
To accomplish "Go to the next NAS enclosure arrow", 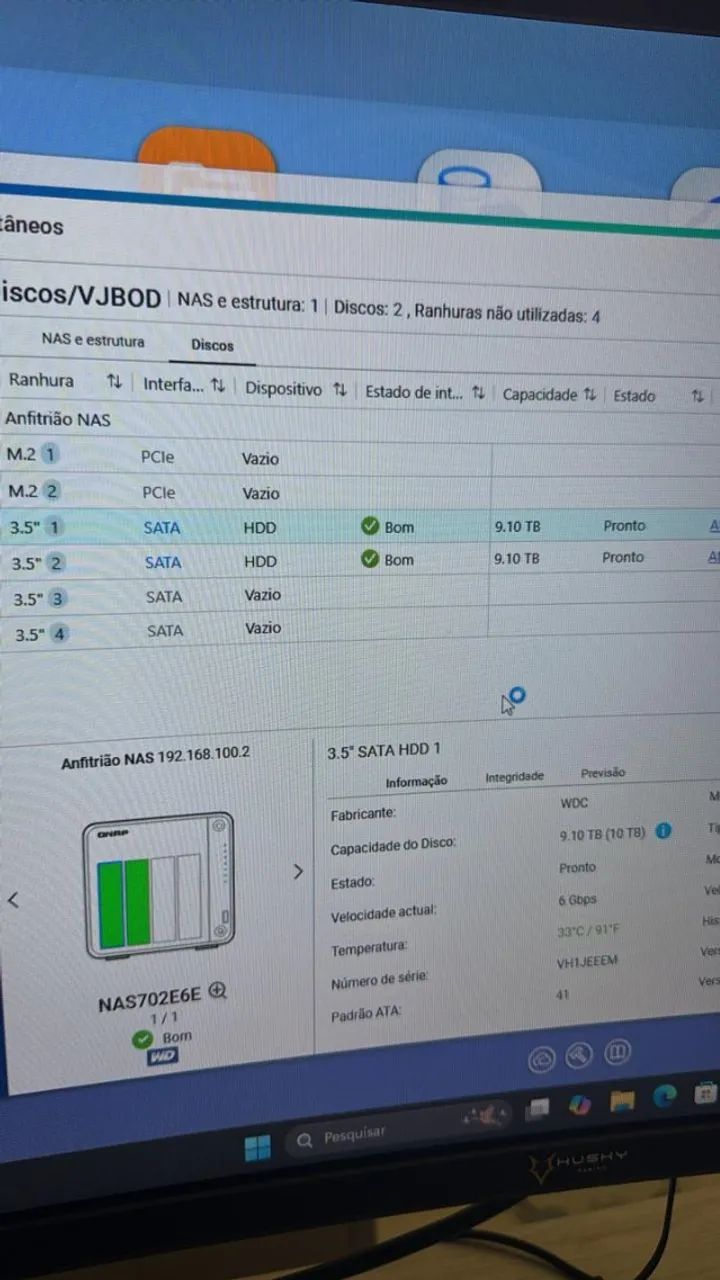I will click(297, 872).
